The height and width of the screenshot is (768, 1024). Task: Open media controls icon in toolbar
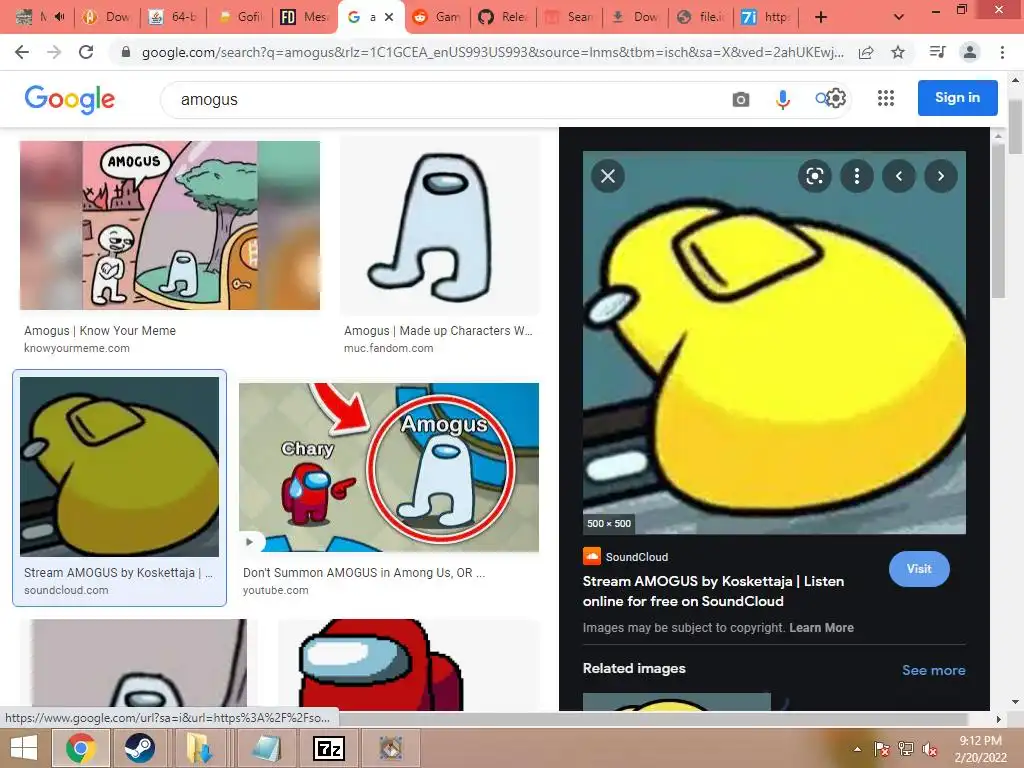(937, 52)
